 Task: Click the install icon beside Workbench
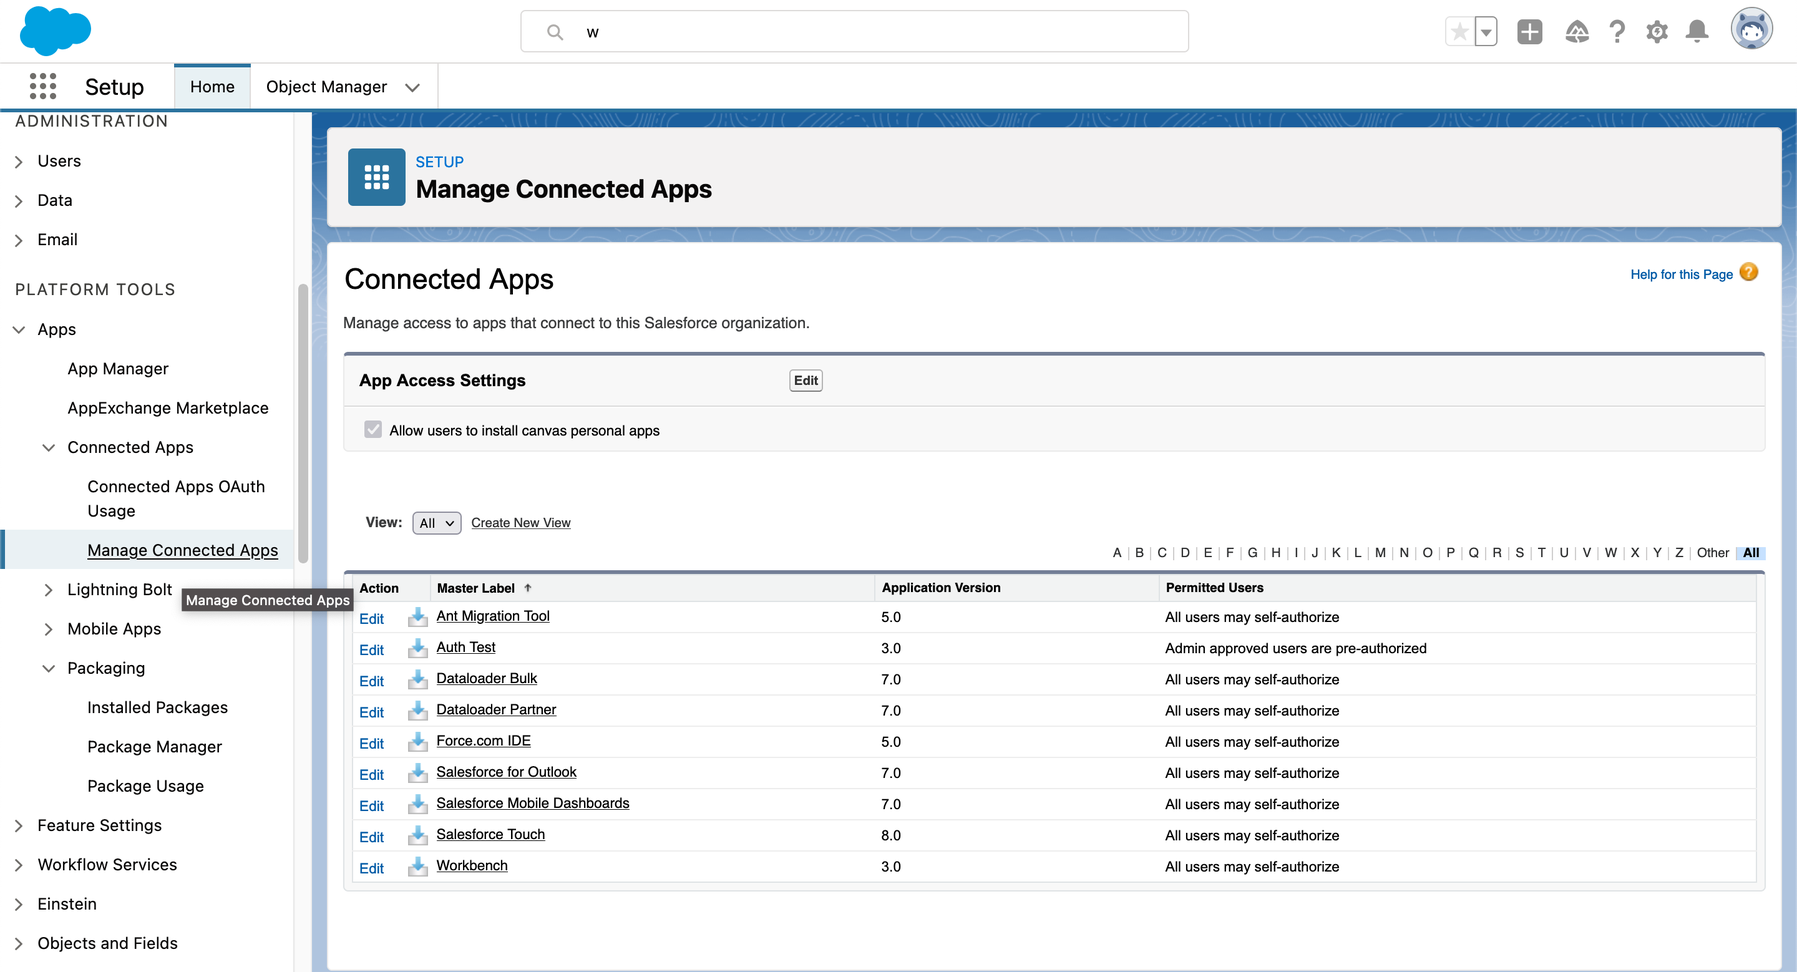[x=418, y=867]
